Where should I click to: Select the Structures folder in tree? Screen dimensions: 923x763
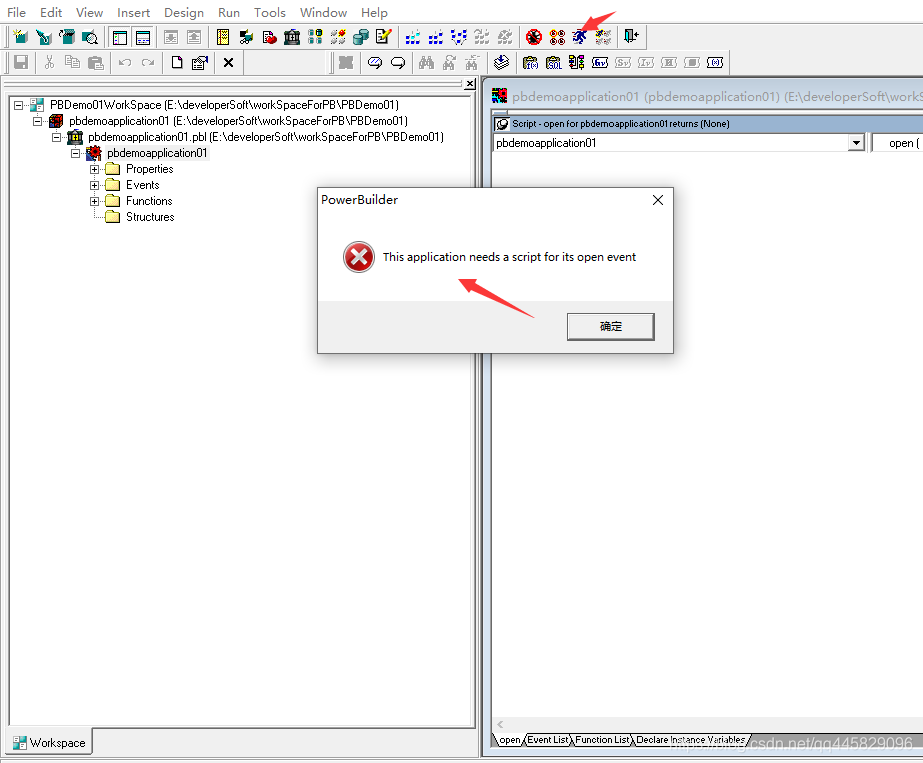click(x=150, y=217)
